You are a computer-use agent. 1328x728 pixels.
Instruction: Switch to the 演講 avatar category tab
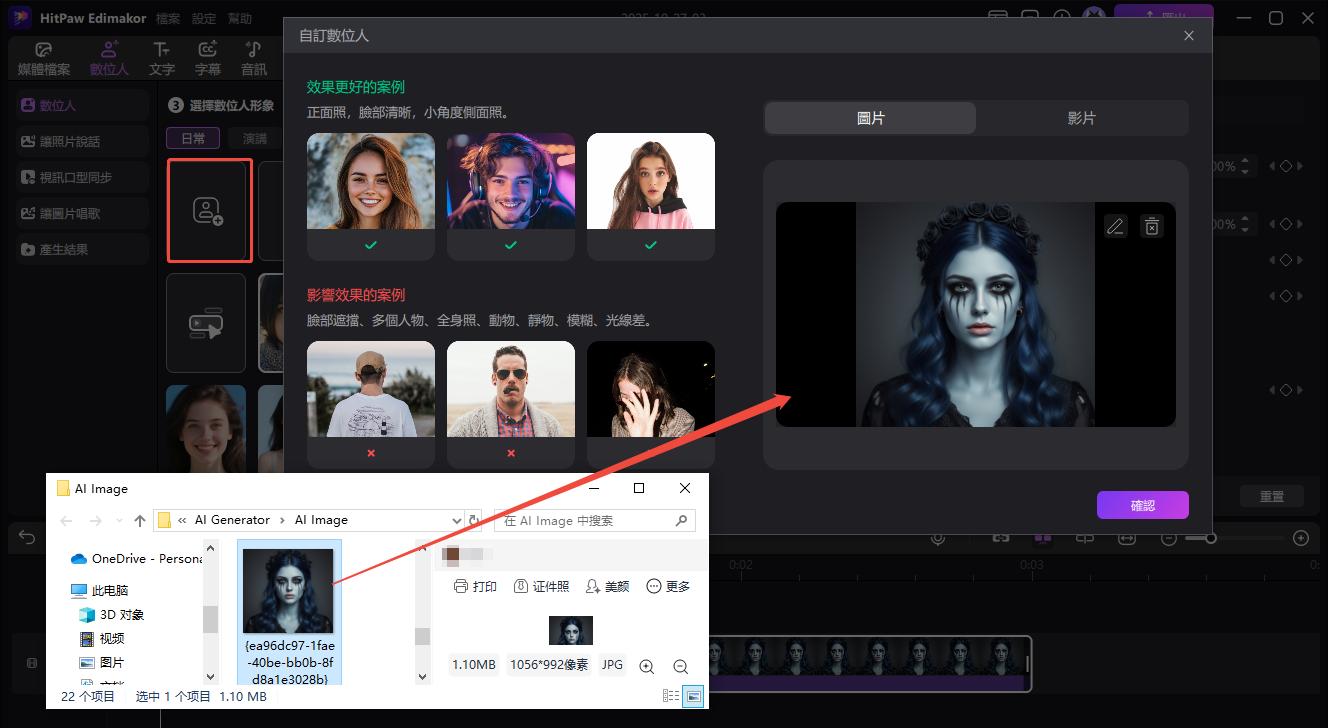coord(253,138)
